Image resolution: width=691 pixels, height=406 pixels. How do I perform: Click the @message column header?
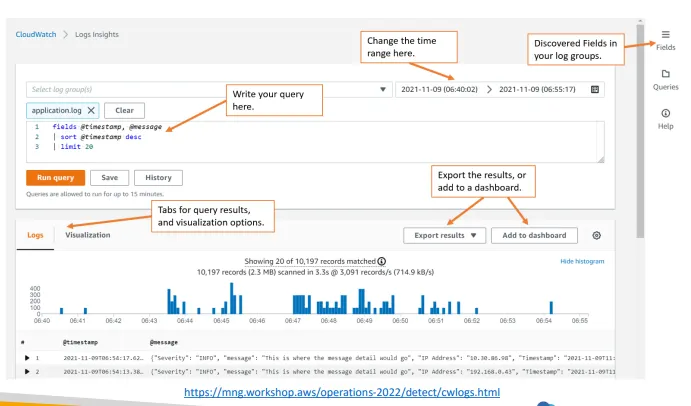click(x=163, y=342)
